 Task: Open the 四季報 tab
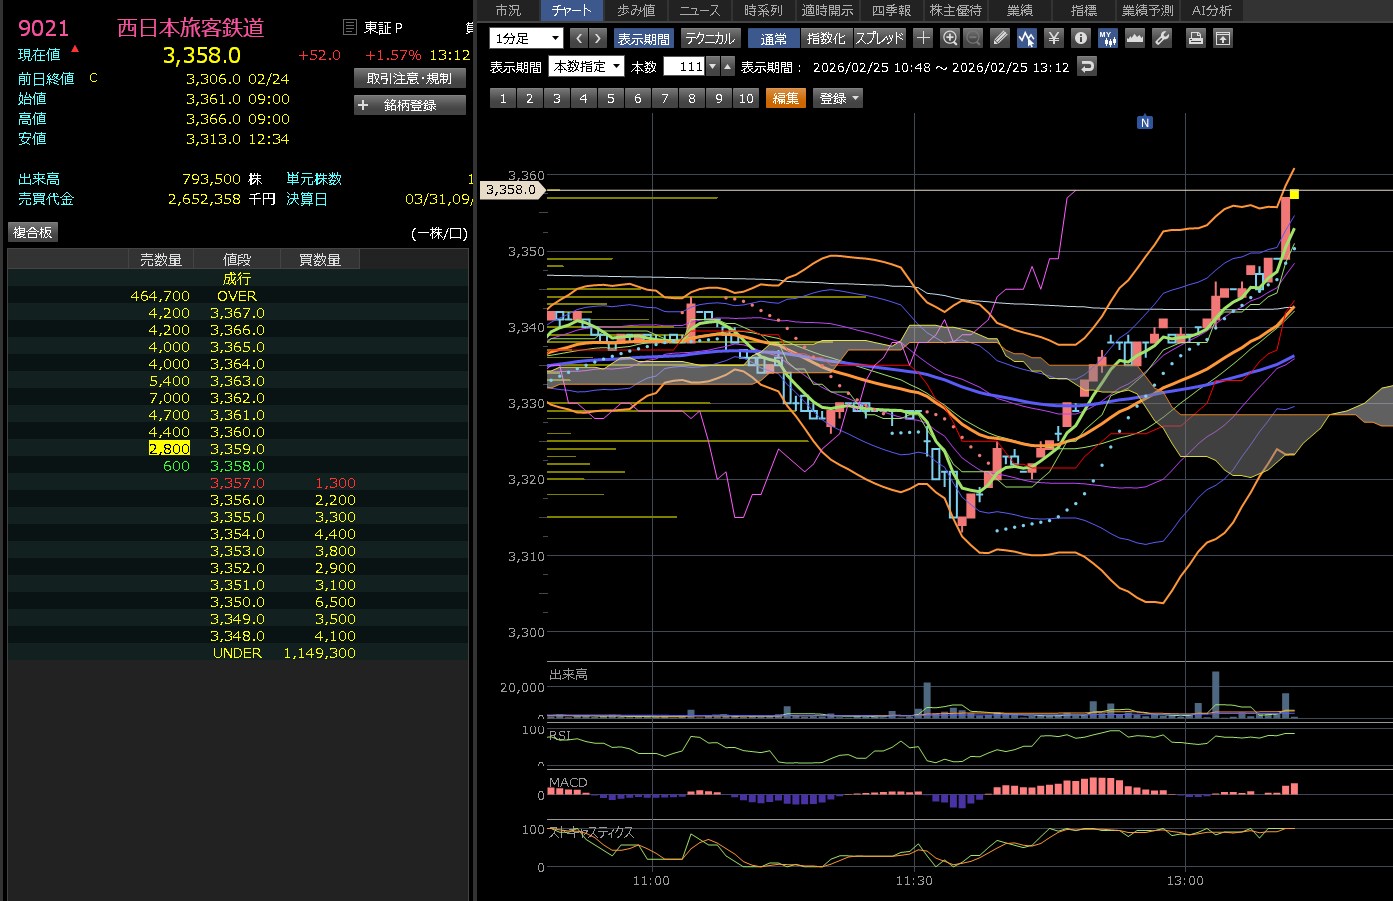891,10
